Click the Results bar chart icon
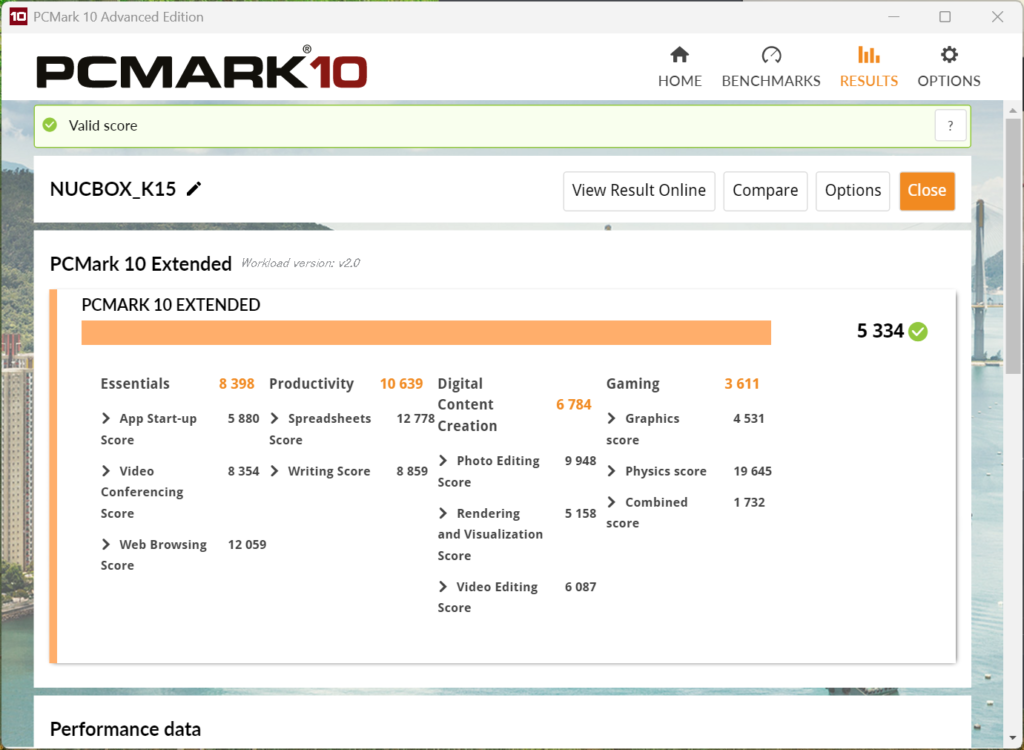The width and height of the screenshot is (1024, 750). coord(869,55)
